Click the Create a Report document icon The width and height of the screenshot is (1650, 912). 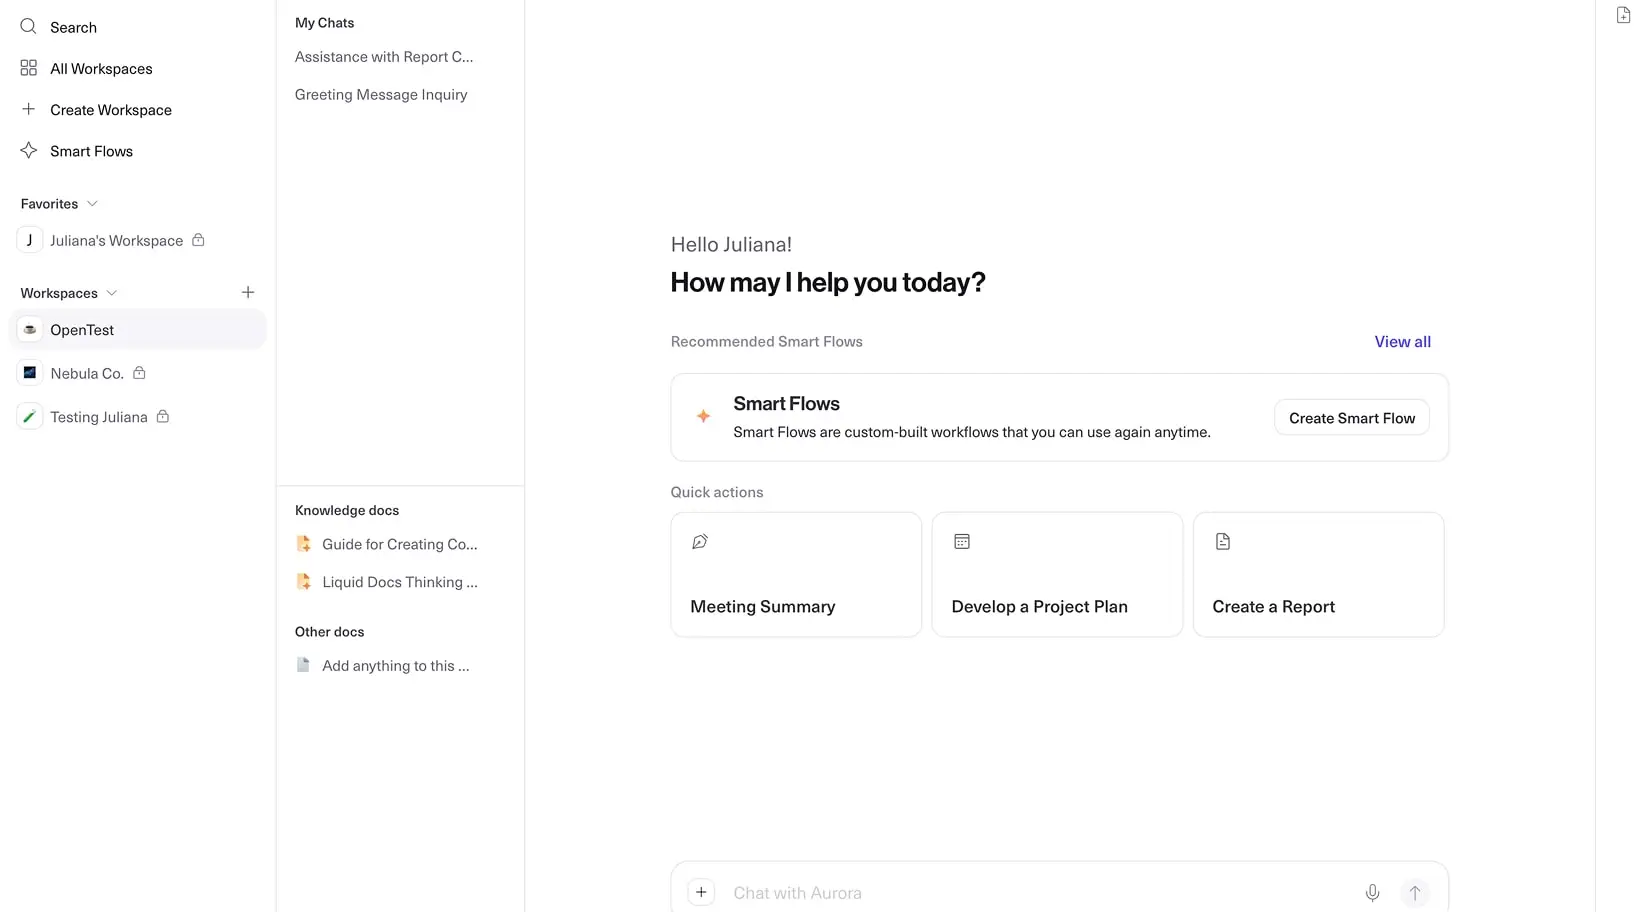(x=1222, y=542)
